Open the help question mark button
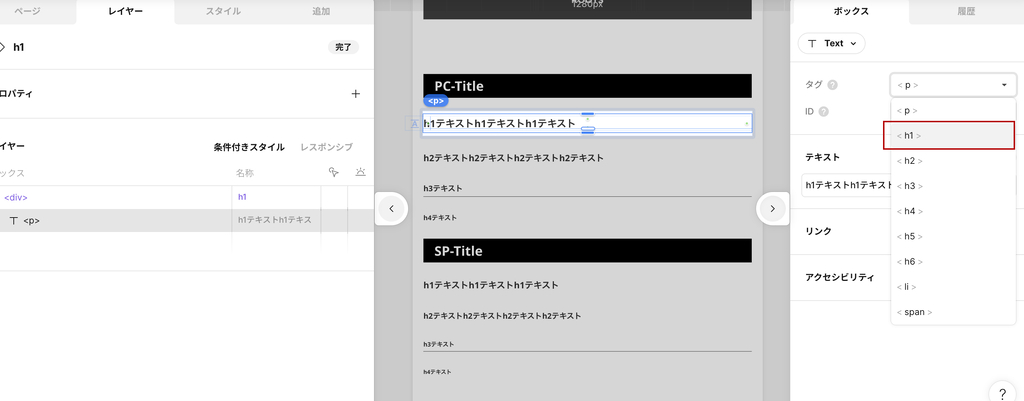1024x401 pixels. [x=1002, y=392]
